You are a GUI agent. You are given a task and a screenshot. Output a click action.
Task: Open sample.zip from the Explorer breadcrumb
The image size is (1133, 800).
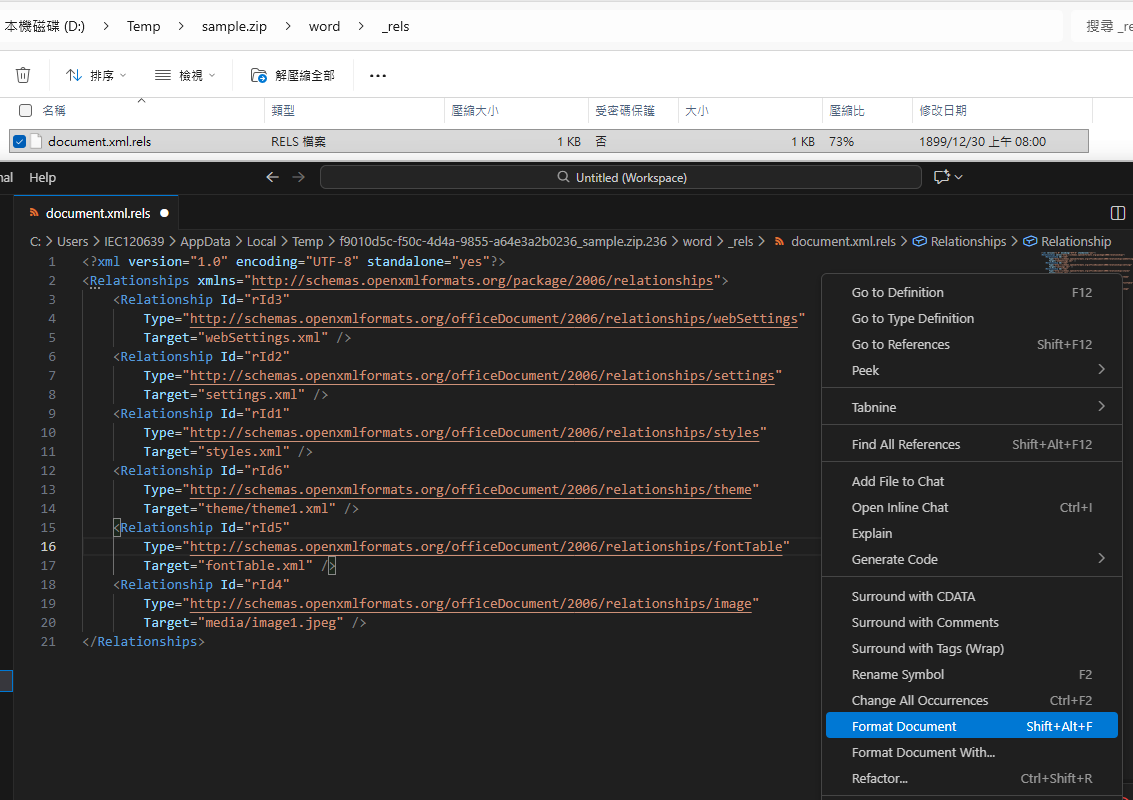click(234, 26)
